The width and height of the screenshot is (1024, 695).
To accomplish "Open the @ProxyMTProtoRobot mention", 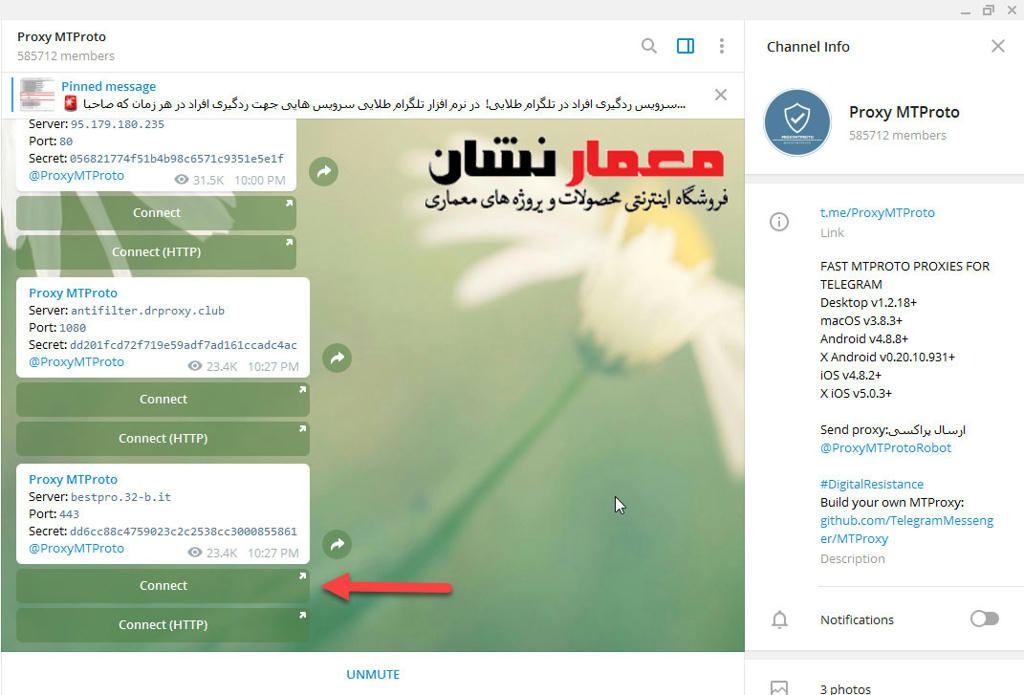I will click(x=886, y=448).
